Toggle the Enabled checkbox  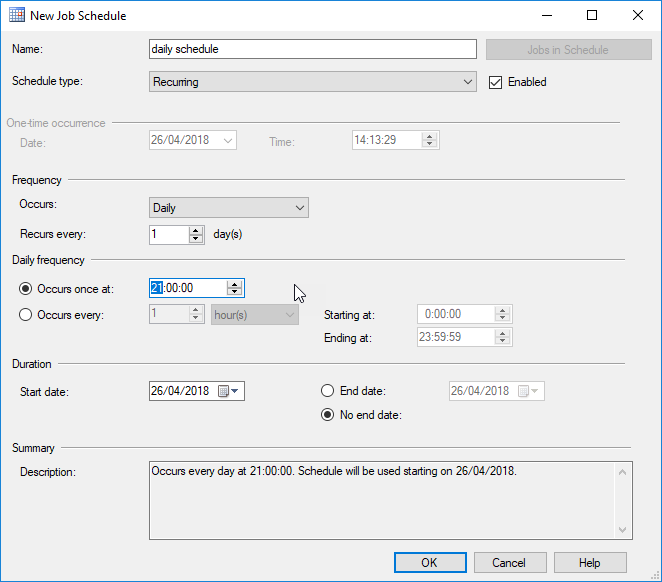click(495, 82)
